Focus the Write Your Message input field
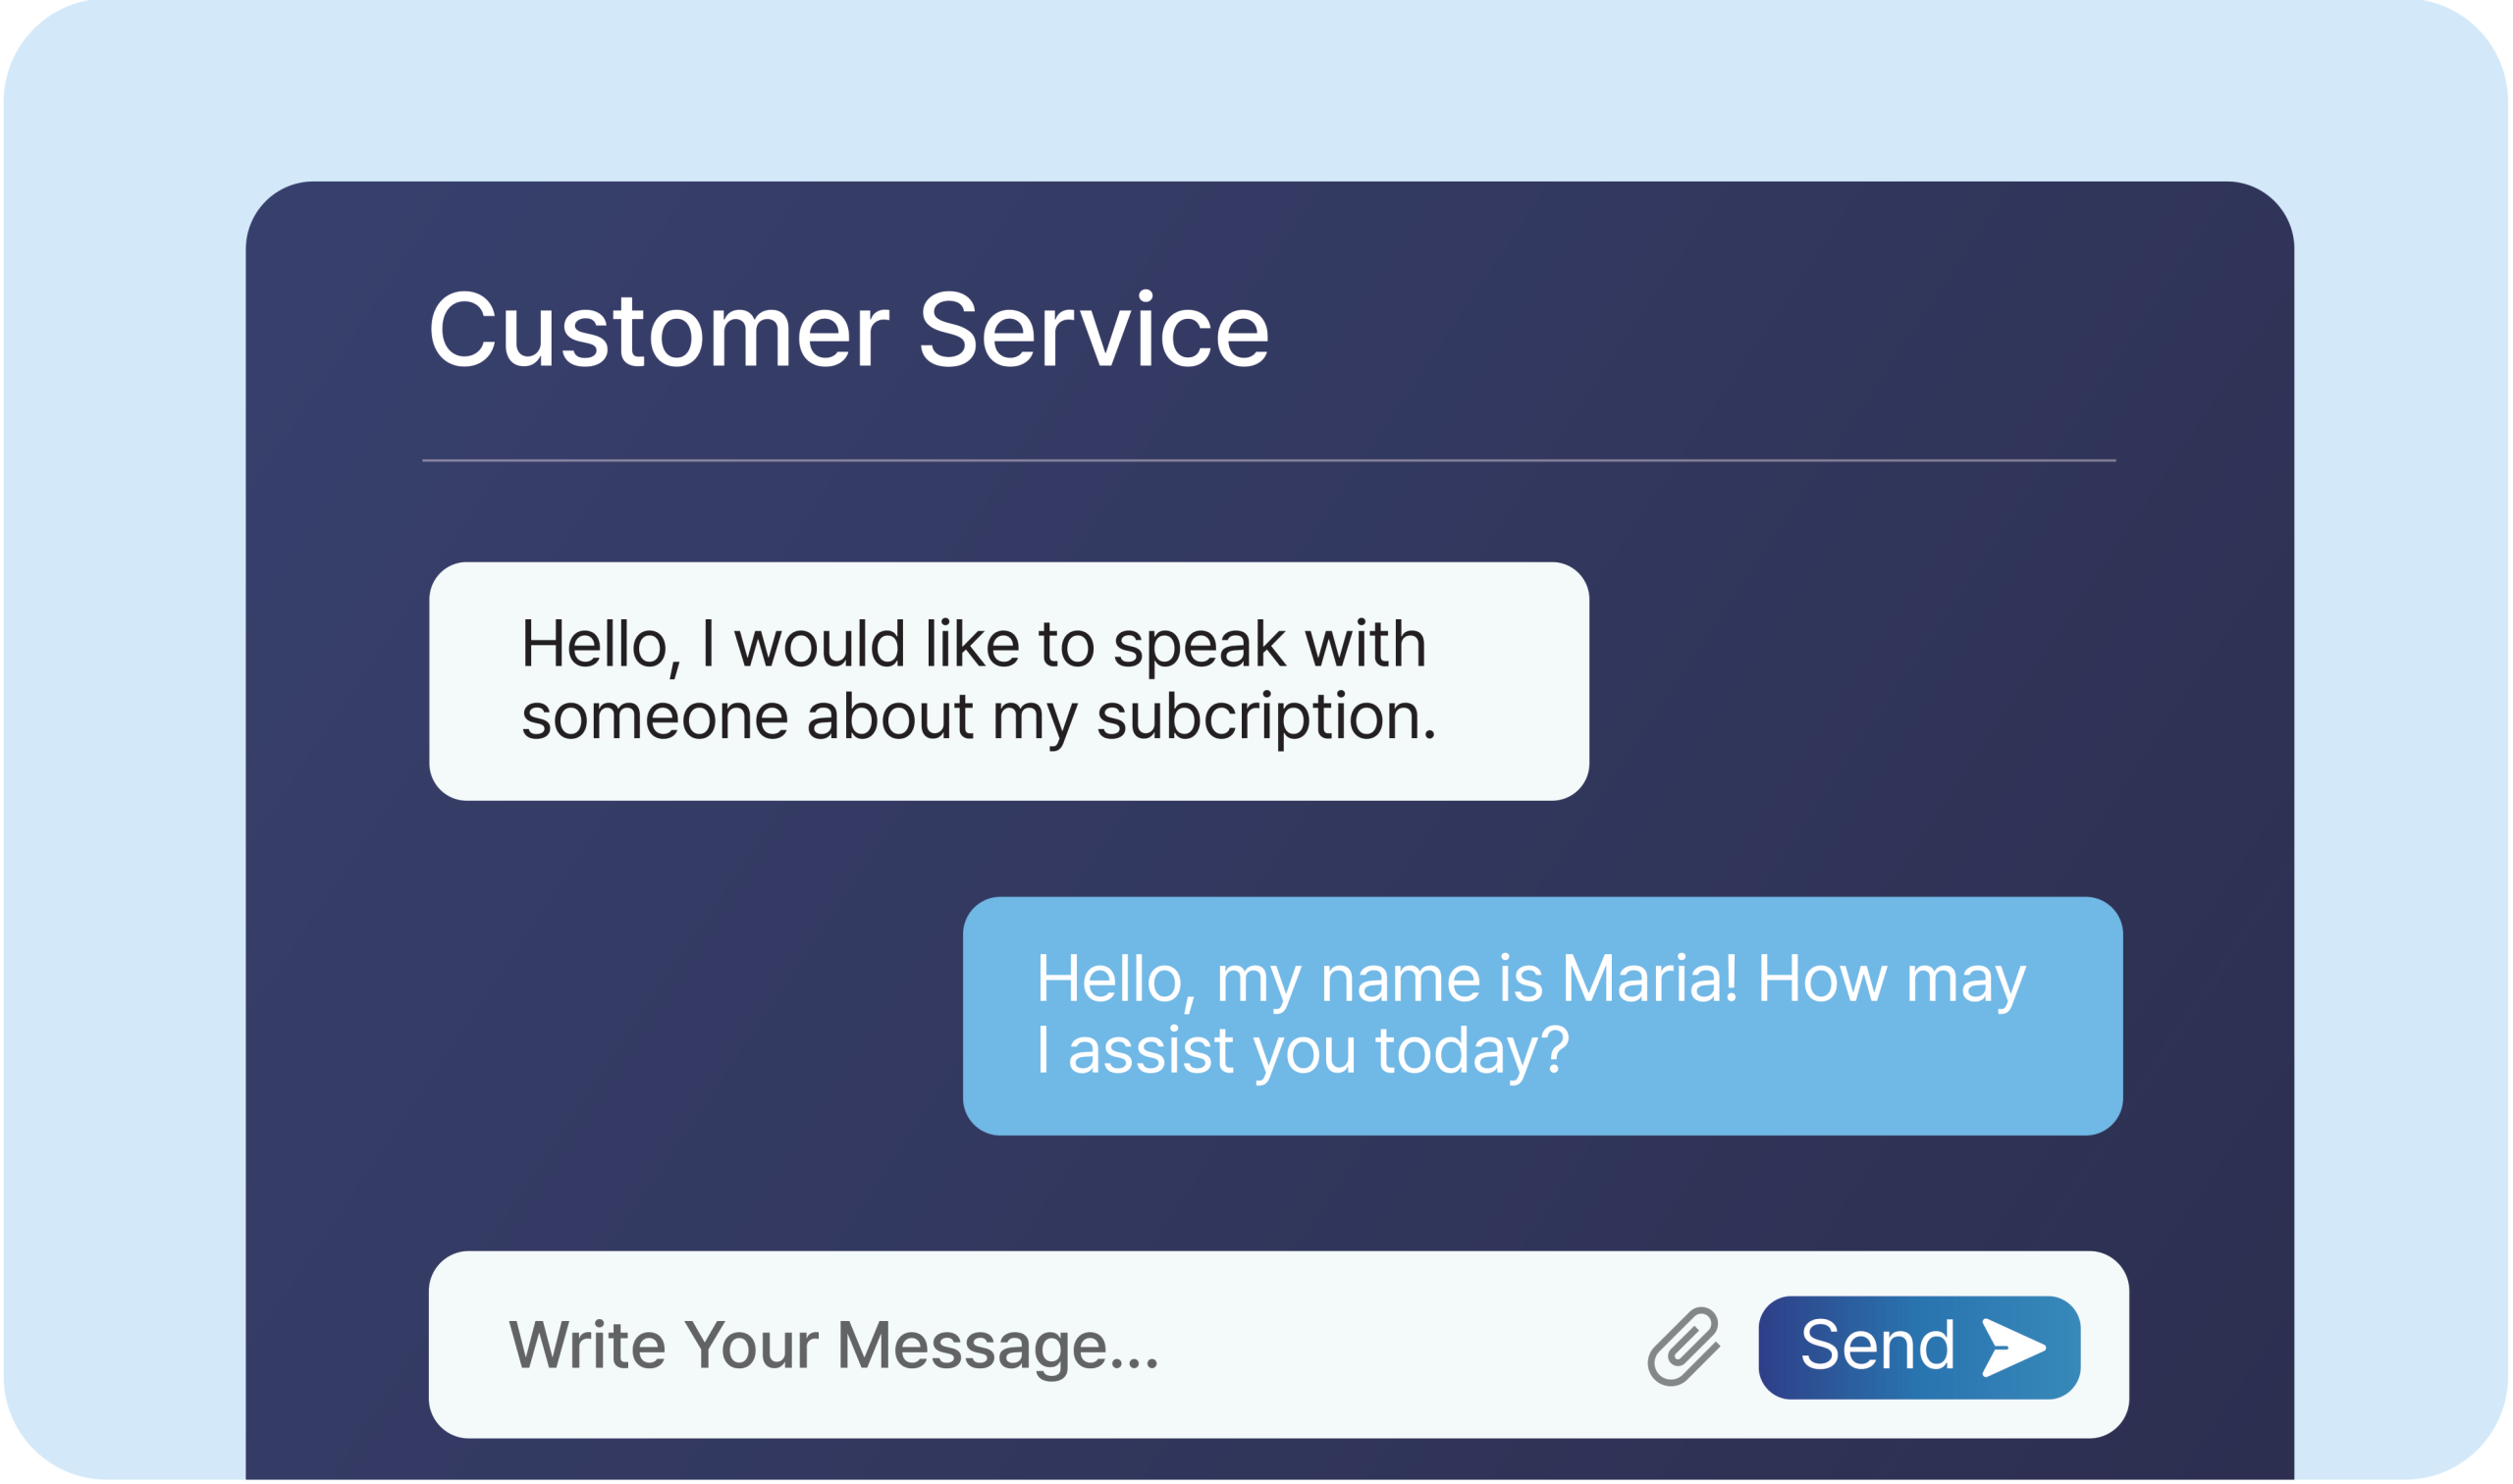Image resolution: width=2513 pixels, height=1484 pixels. click(1279, 1346)
